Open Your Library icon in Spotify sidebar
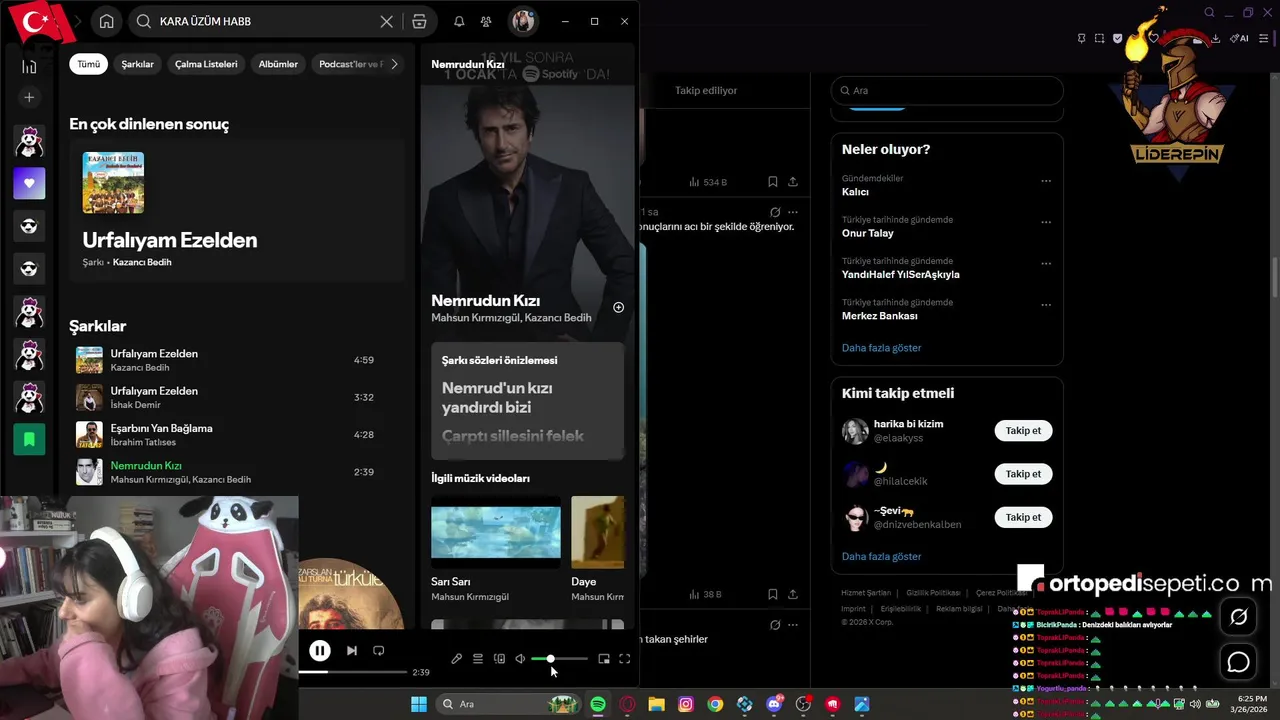The width and height of the screenshot is (1280, 720). coord(29,66)
